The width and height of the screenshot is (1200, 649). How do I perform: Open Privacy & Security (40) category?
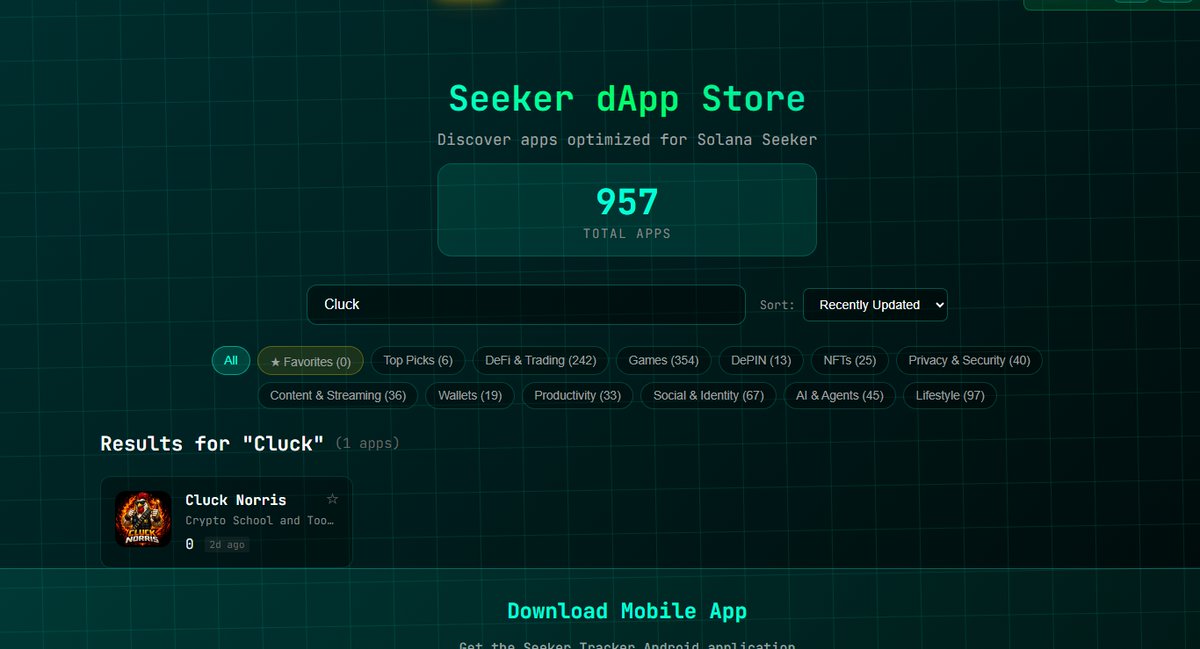tap(969, 360)
